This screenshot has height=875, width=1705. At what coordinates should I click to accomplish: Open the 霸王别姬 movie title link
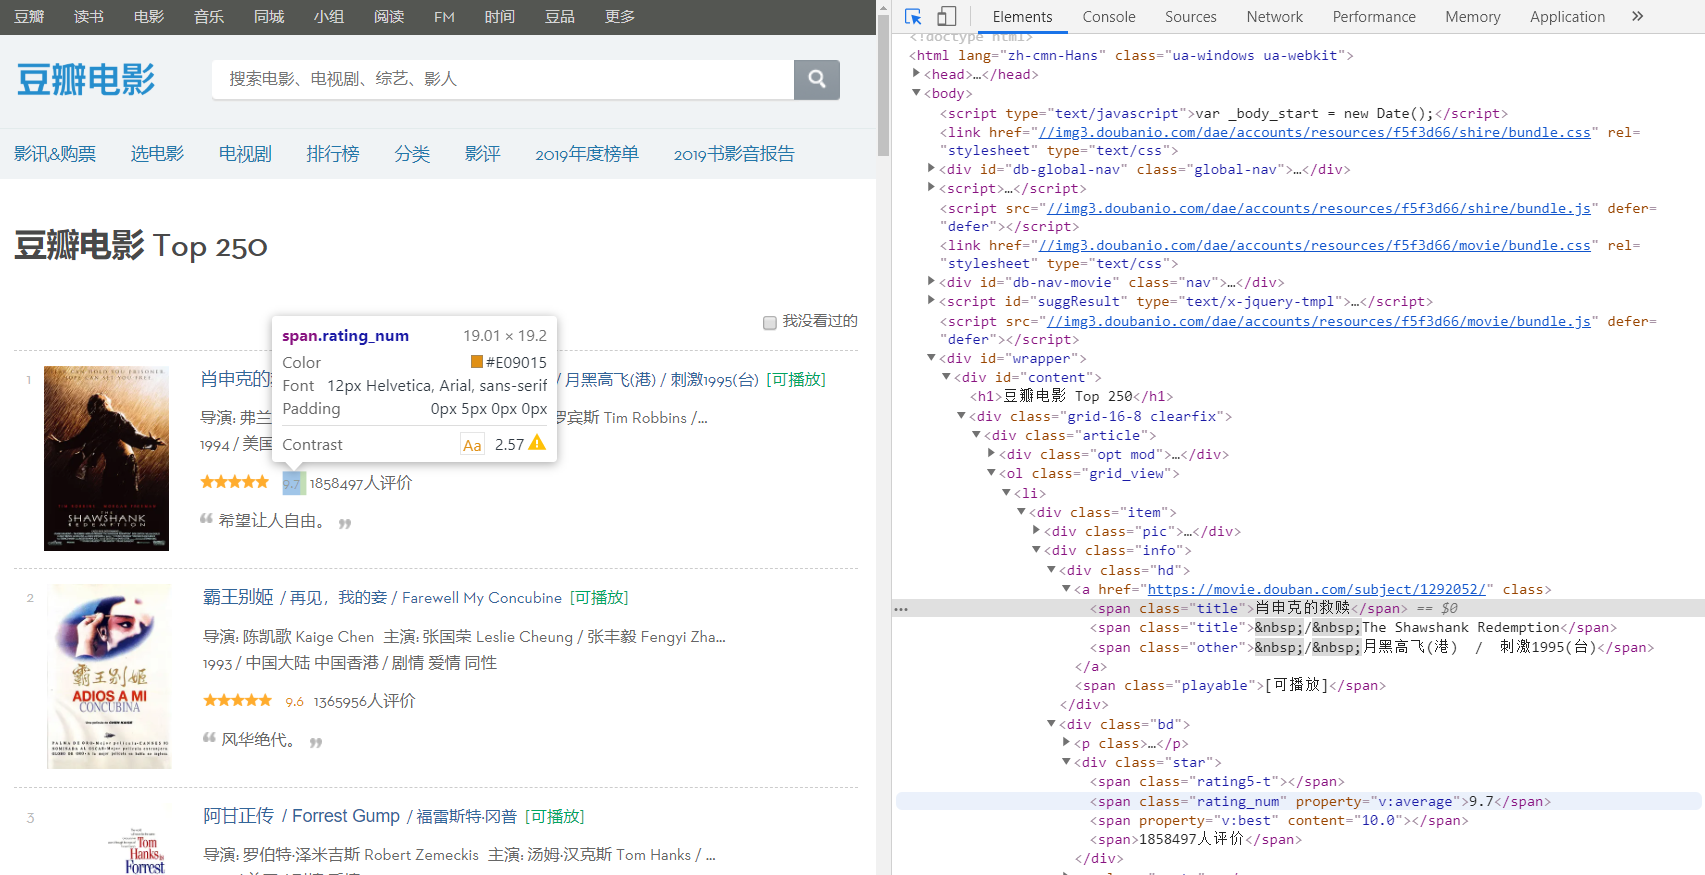tap(238, 597)
